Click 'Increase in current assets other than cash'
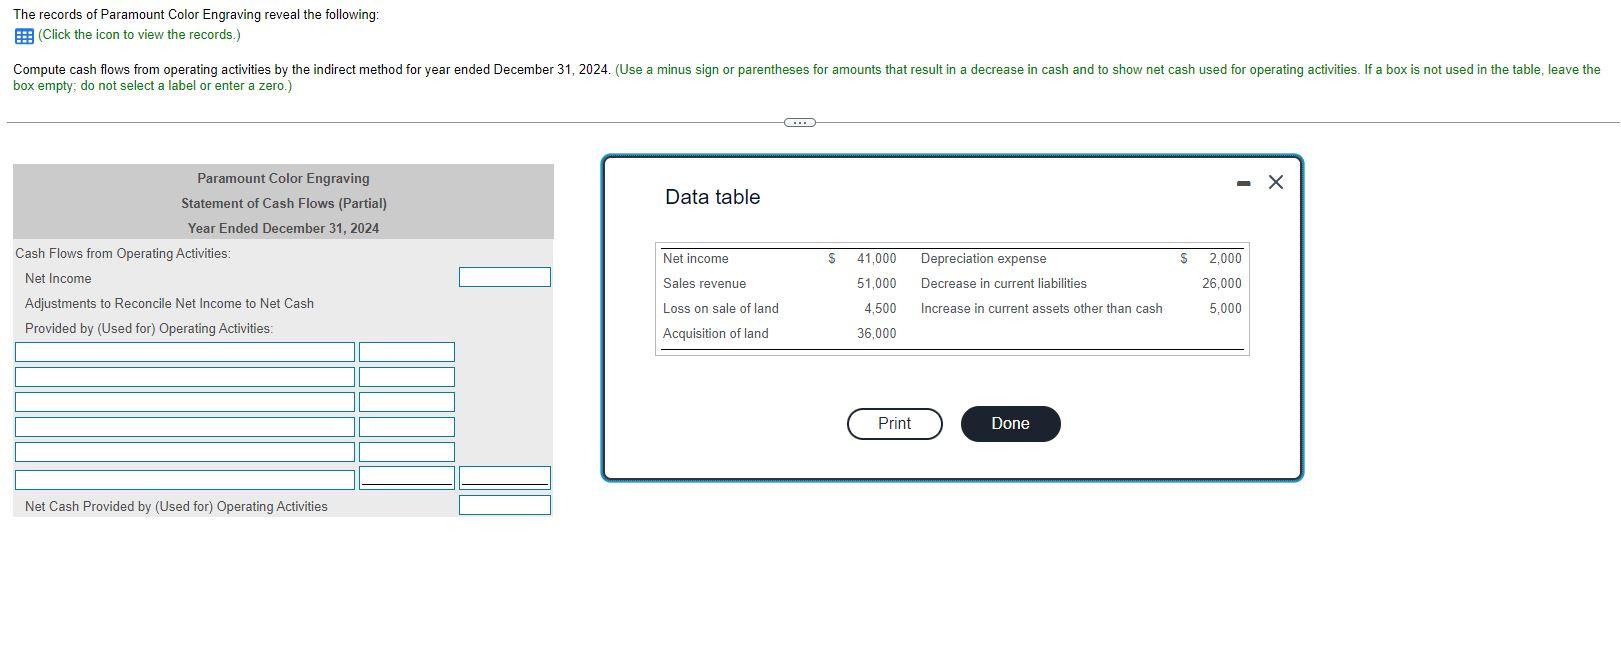The width and height of the screenshot is (1621, 658). click(1042, 309)
